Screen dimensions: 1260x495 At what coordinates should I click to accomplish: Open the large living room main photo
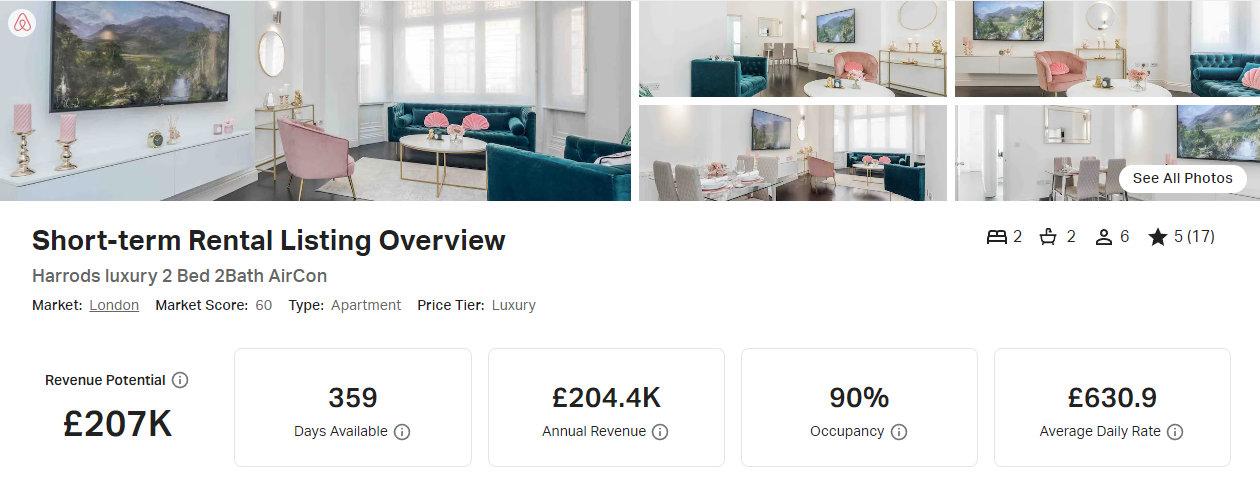coord(315,100)
